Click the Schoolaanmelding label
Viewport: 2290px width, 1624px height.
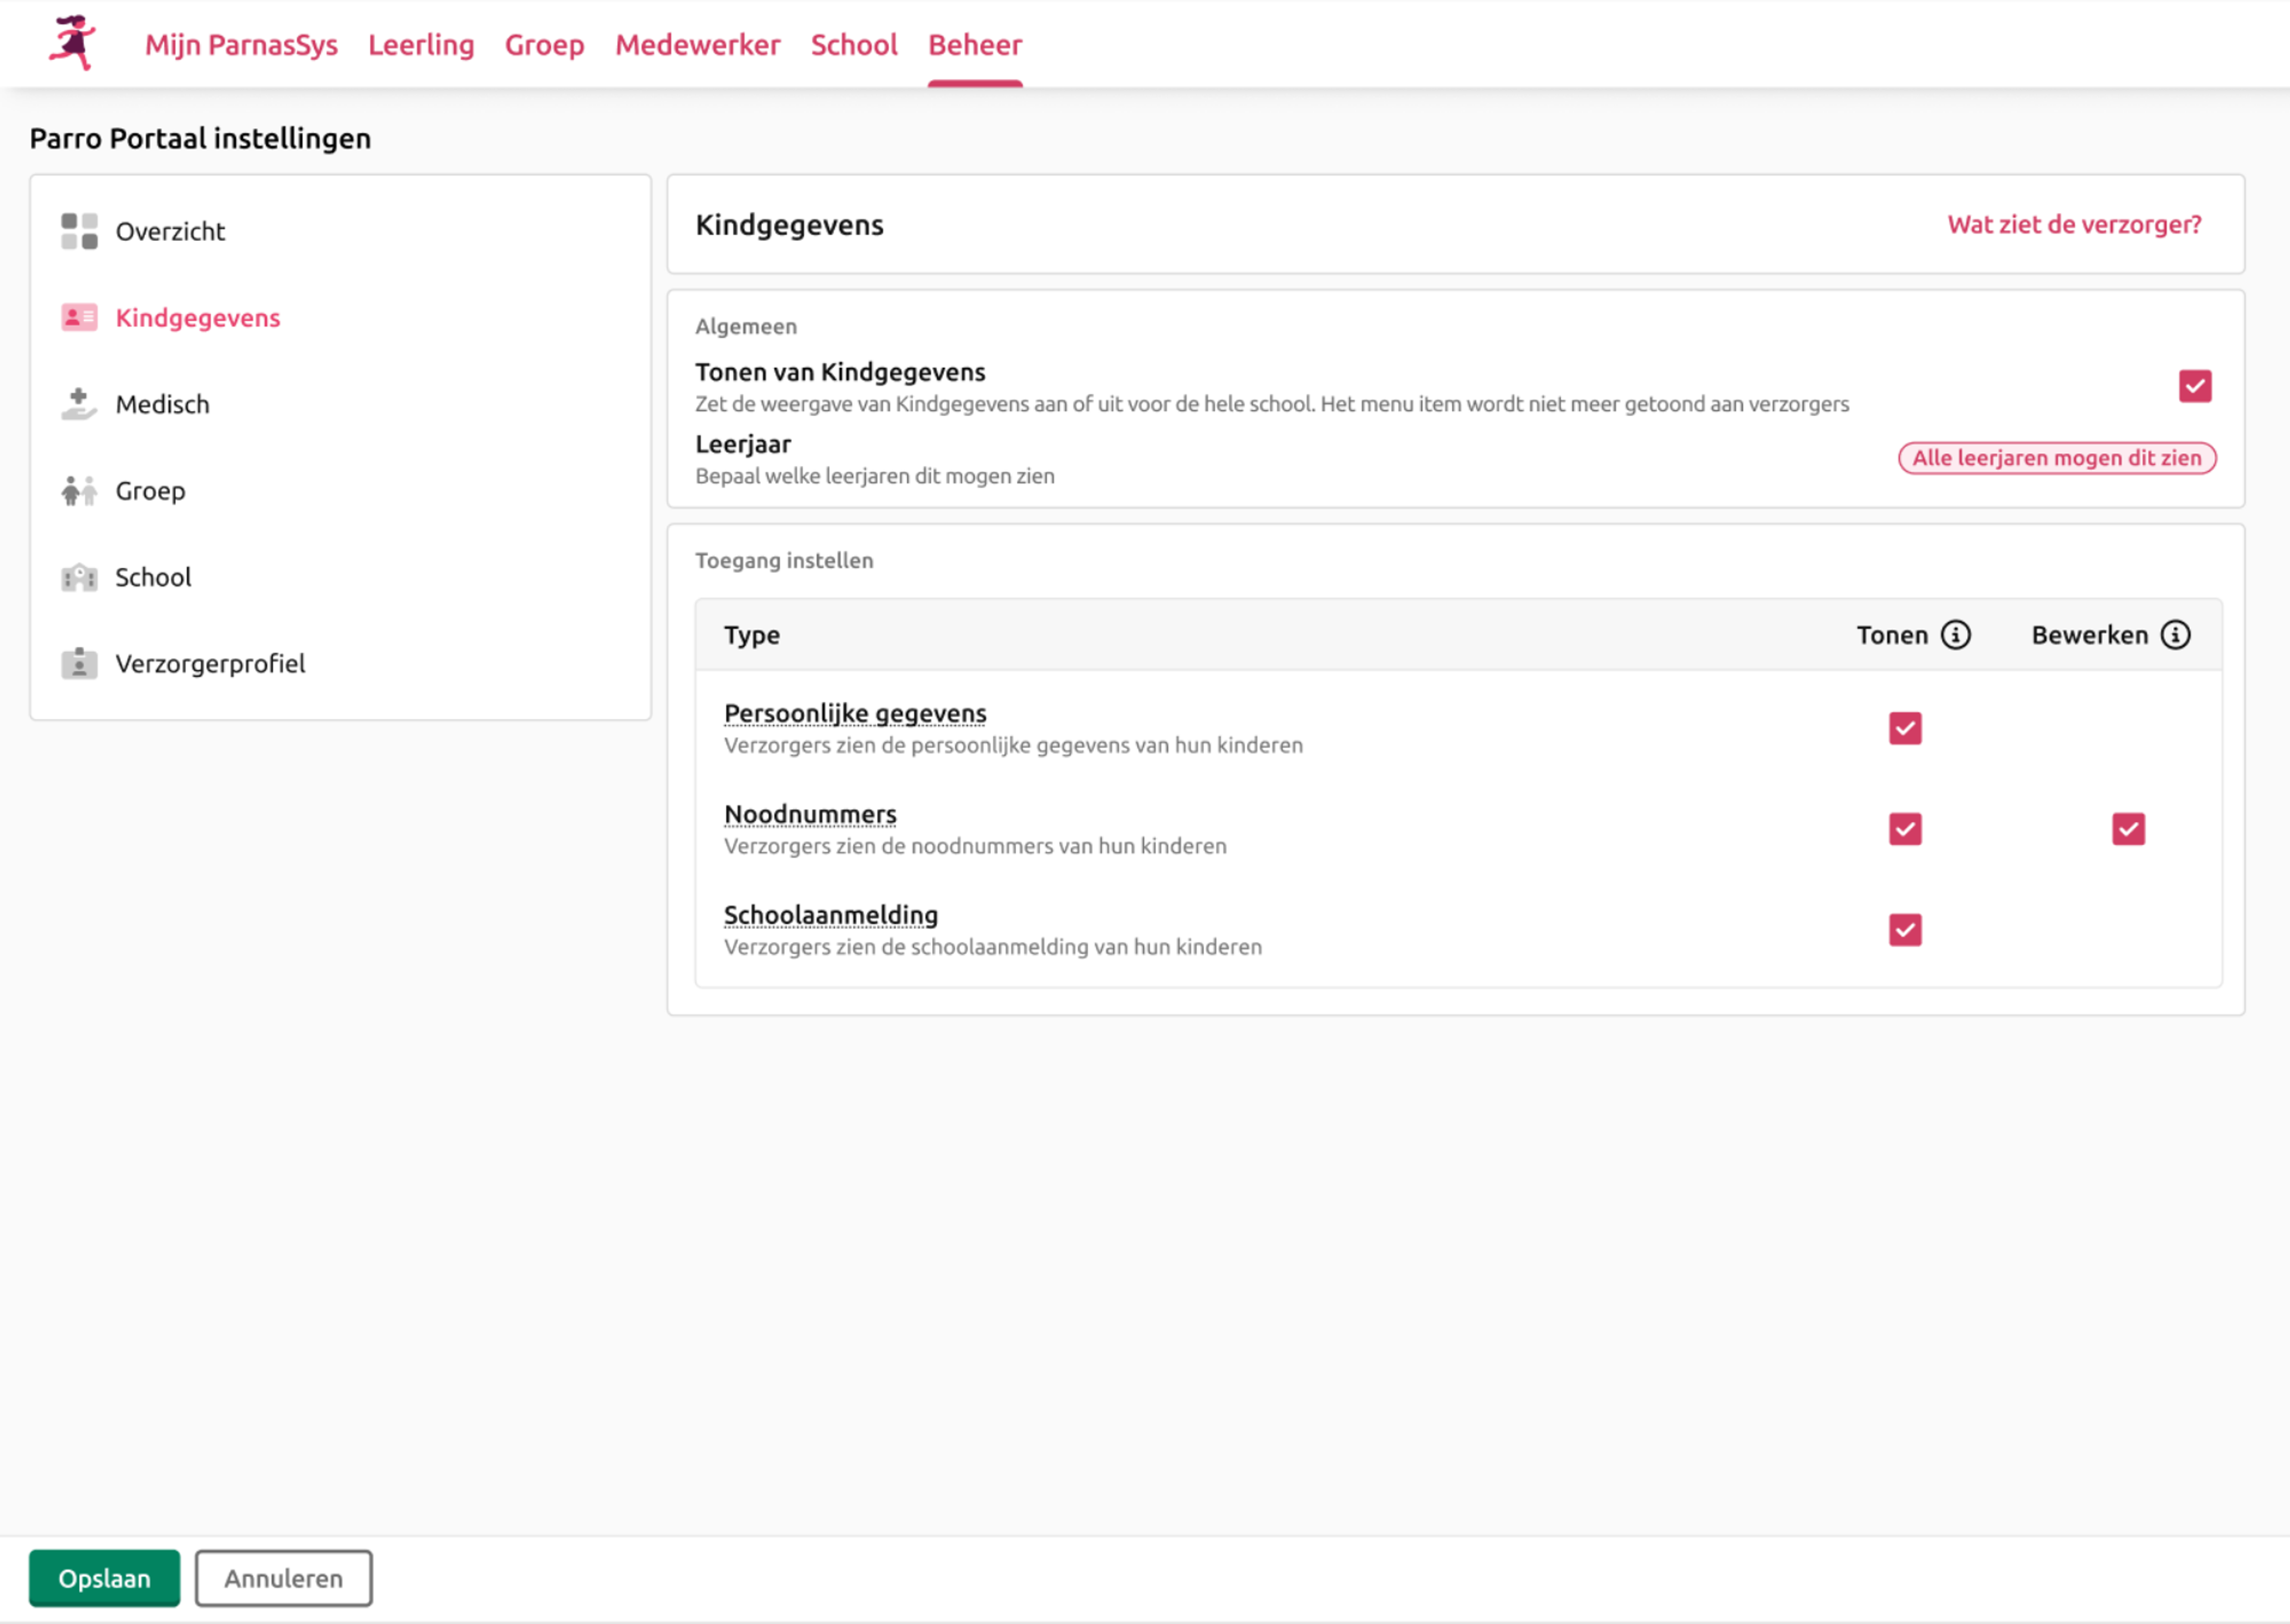831,915
